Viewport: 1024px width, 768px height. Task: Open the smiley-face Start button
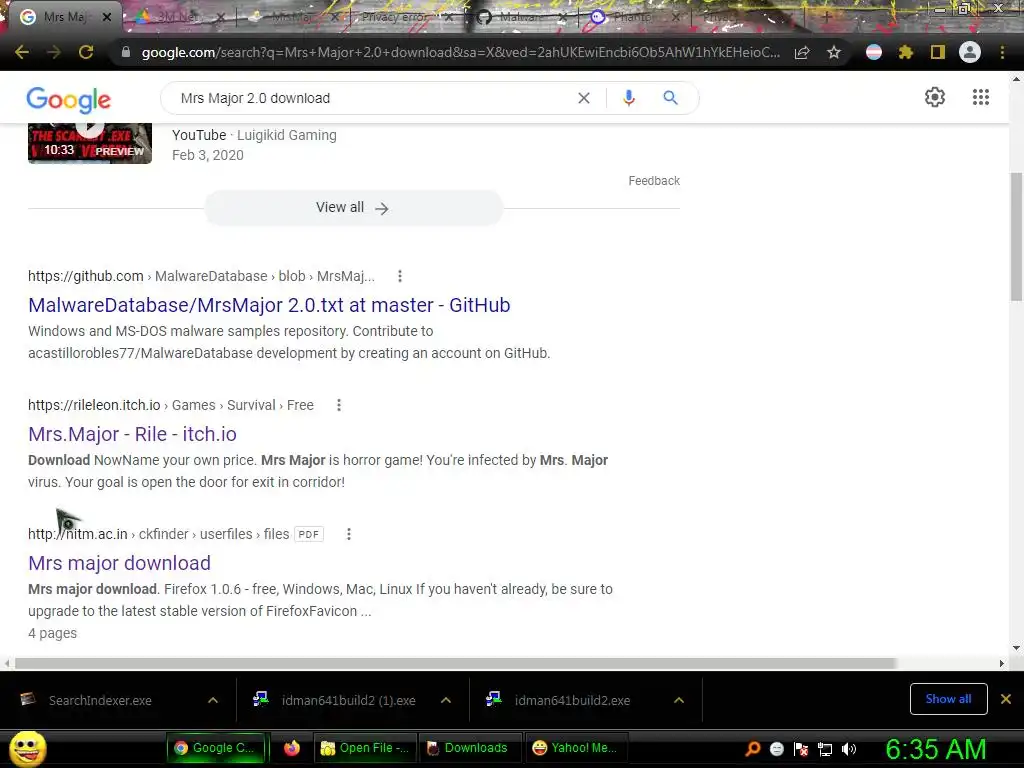coord(28,748)
